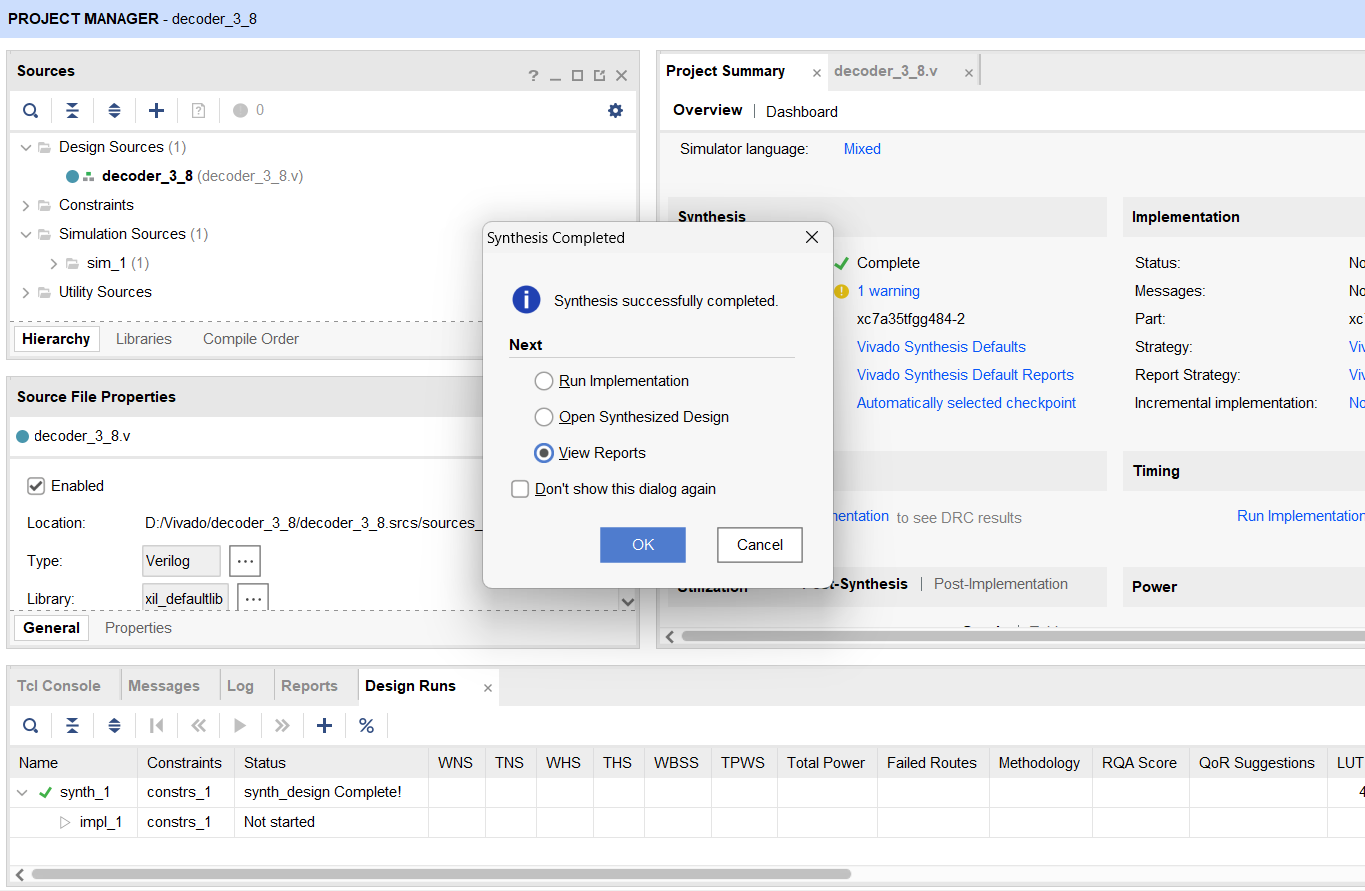Click the search icon in Sources panel
Image resolution: width=1365 pixels, height=891 pixels.
(31, 111)
